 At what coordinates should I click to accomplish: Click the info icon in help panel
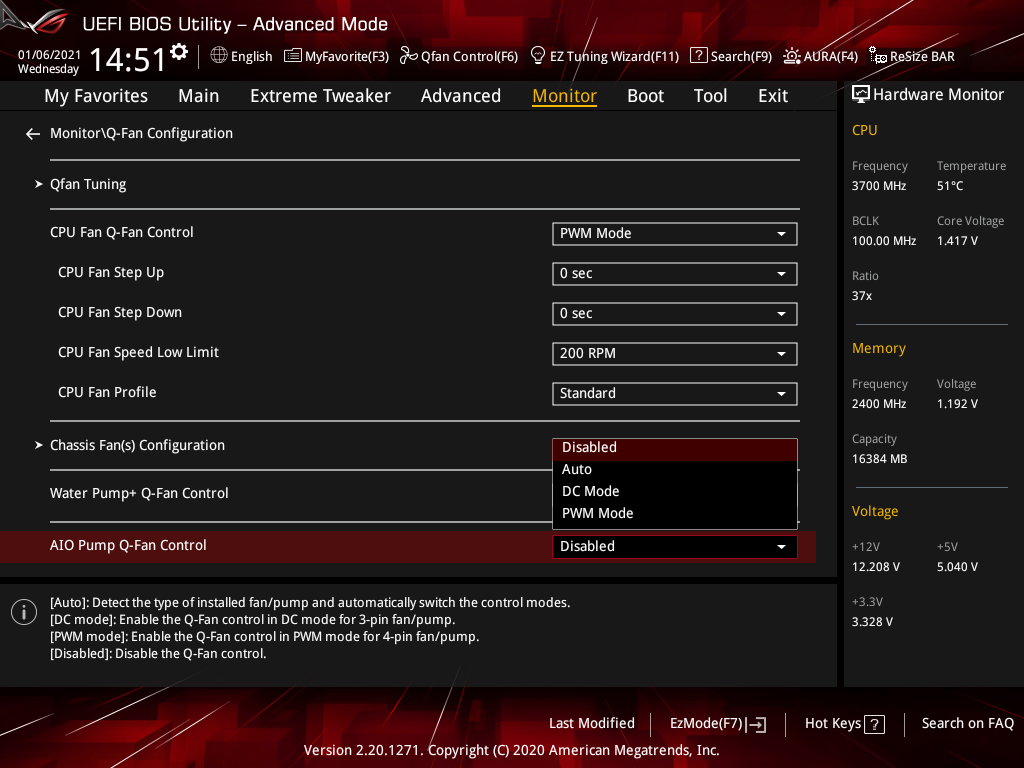(24, 612)
